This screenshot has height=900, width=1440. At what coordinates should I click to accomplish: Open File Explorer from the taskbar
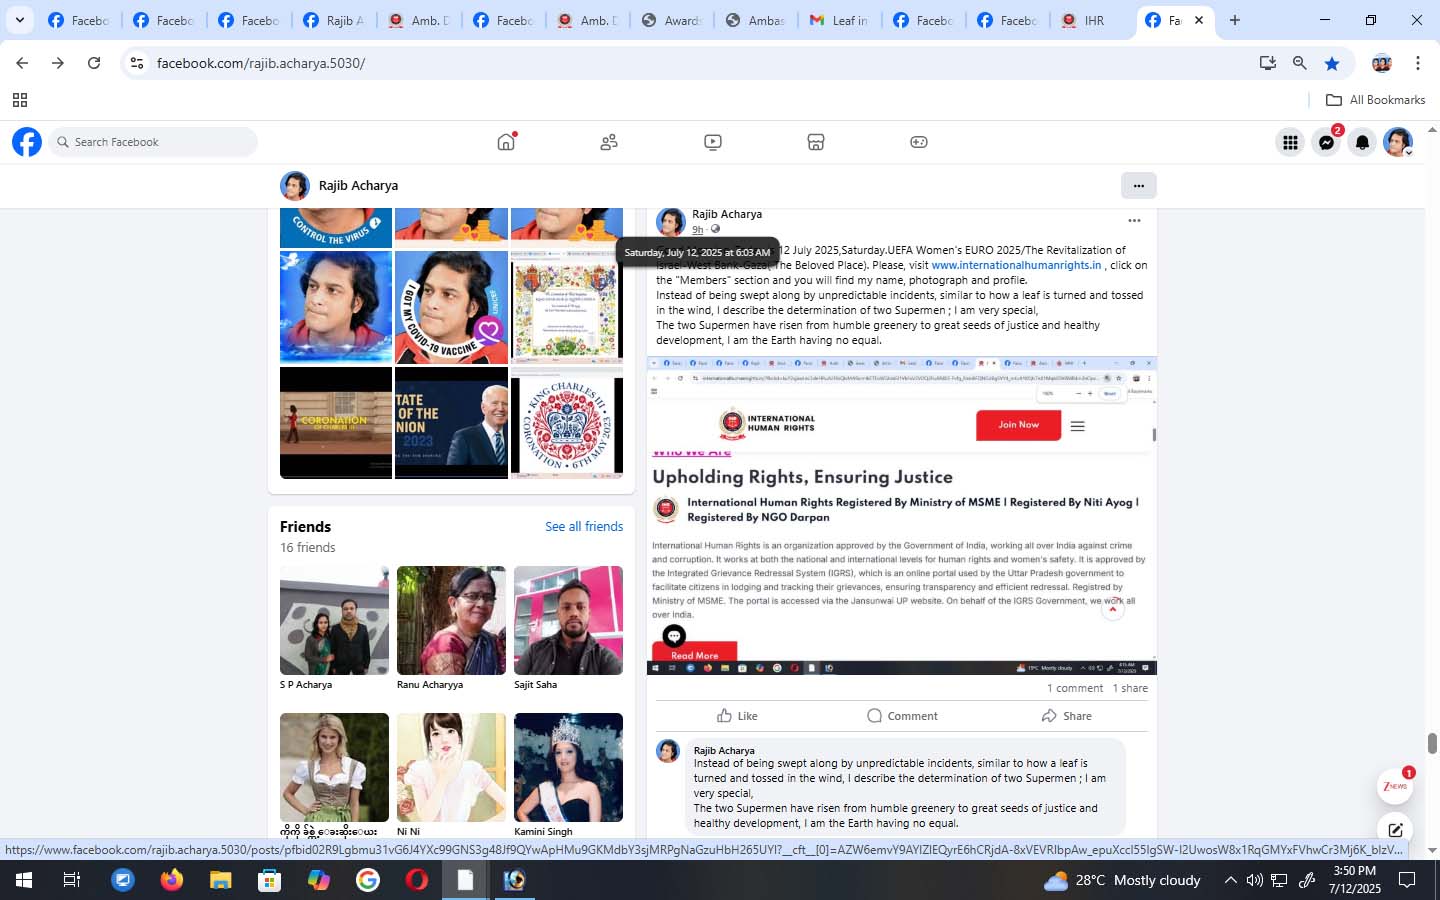tap(220, 880)
